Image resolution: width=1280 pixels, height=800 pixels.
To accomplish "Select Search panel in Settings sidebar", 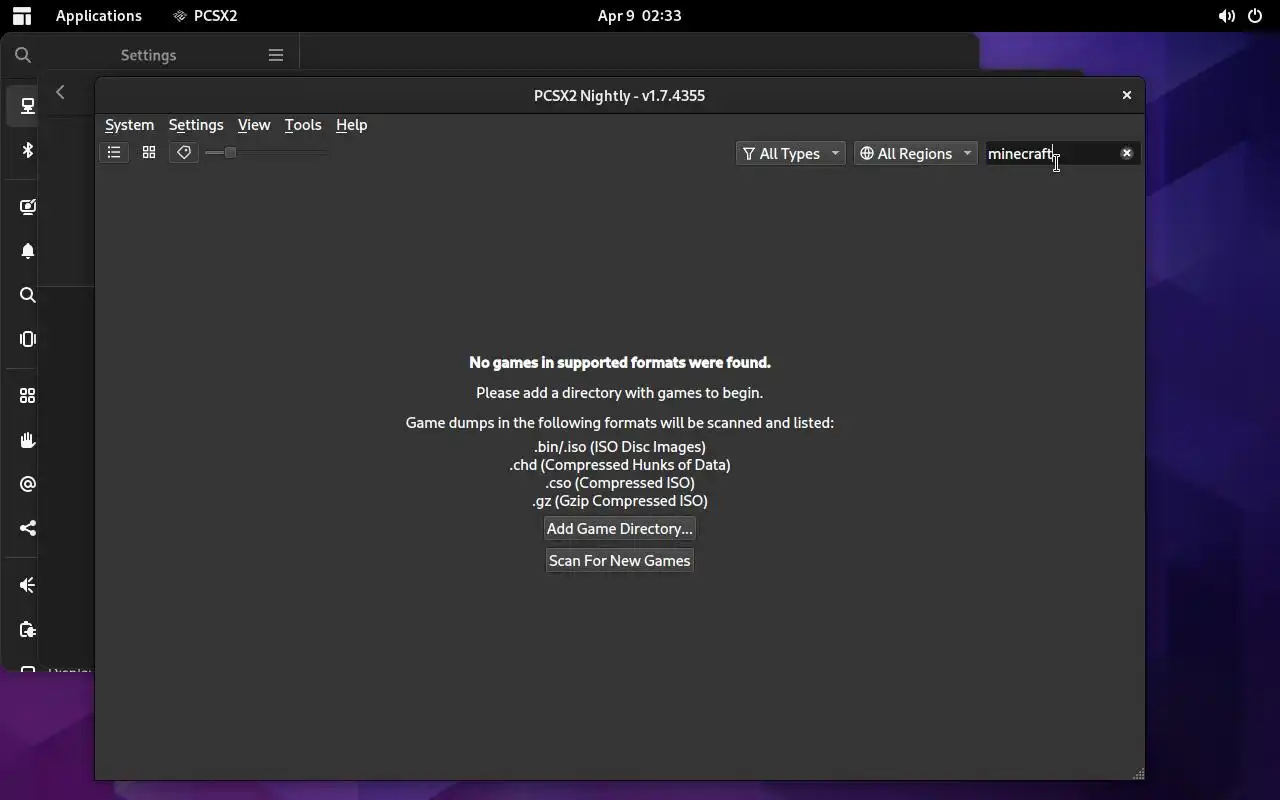I will click(x=28, y=295).
